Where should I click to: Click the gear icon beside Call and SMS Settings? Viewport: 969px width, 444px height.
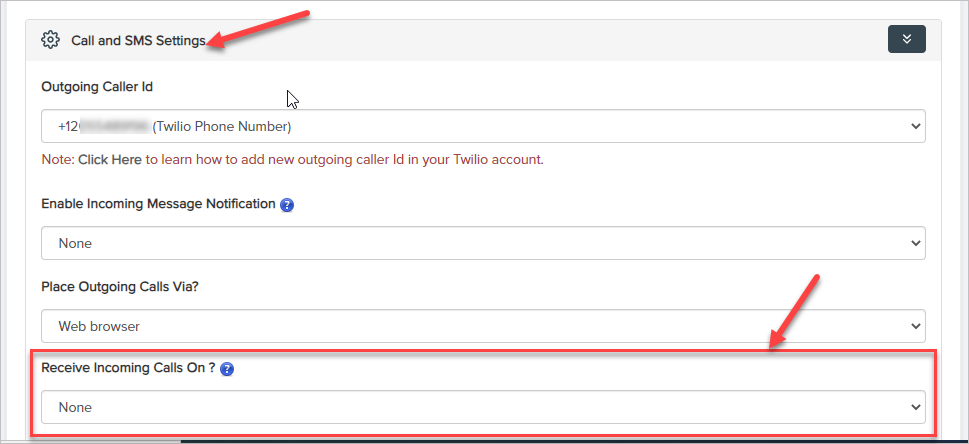pos(50,40)
